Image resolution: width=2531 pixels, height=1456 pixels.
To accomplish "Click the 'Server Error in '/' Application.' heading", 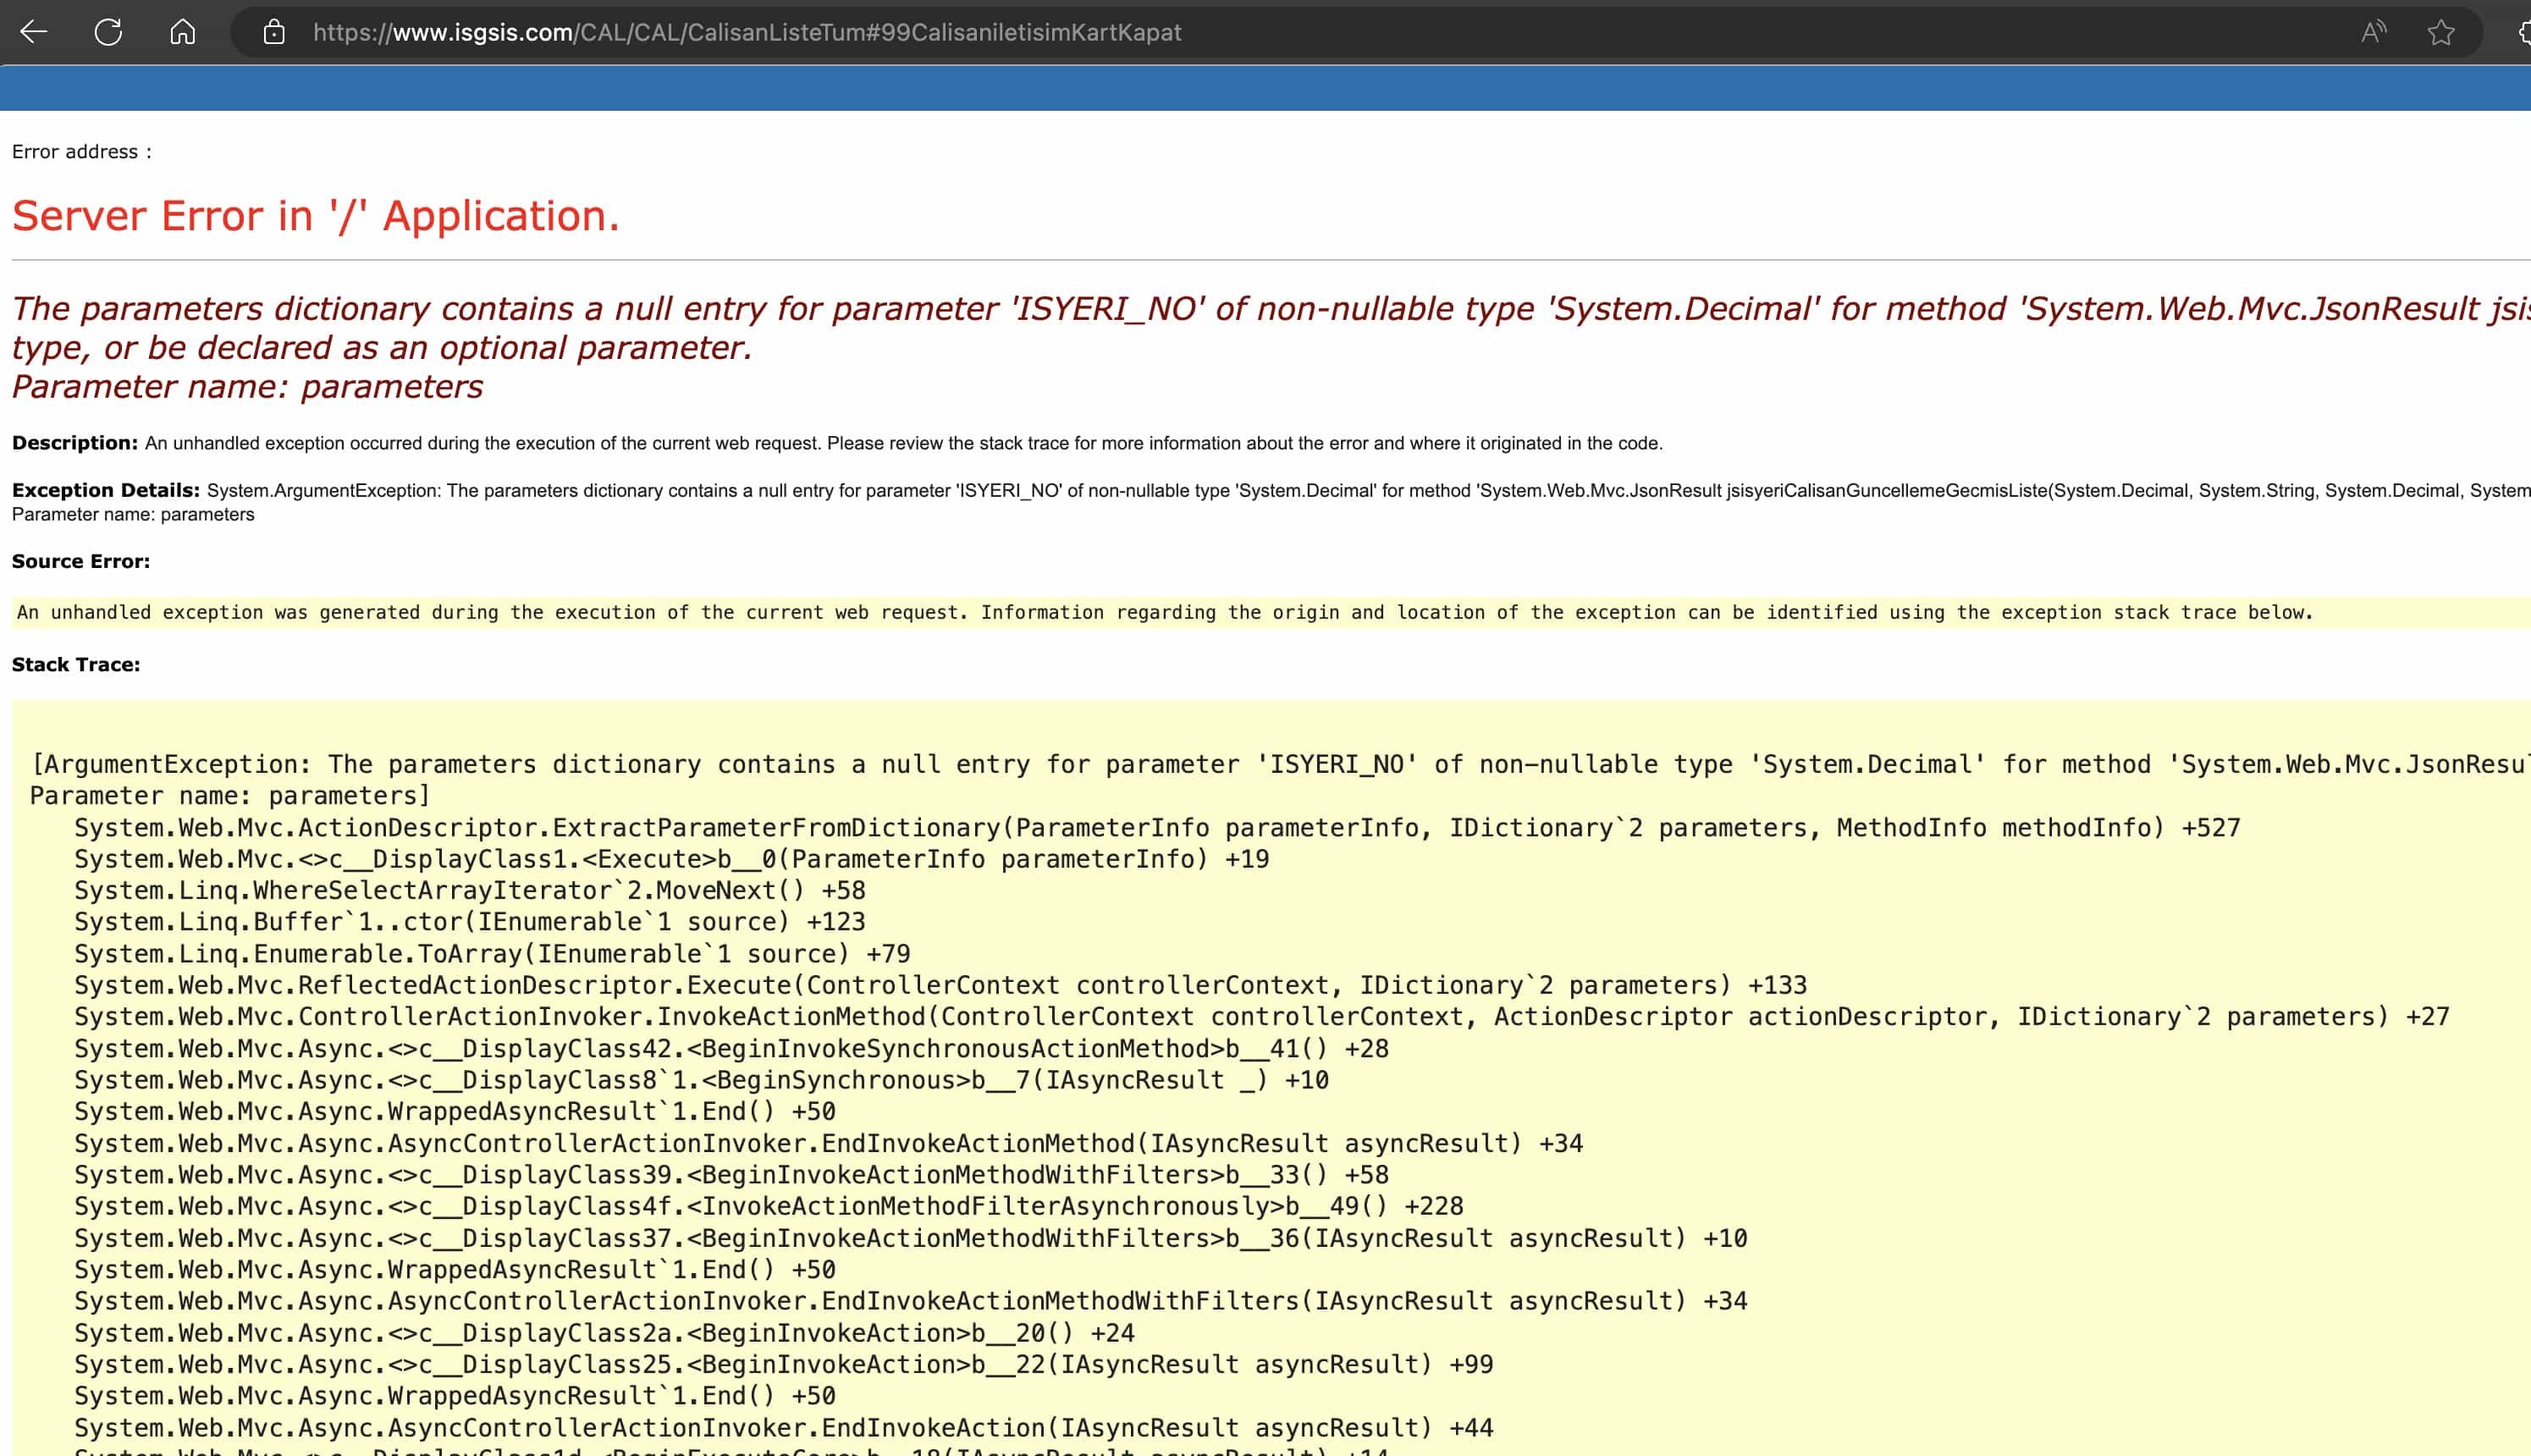I will point(316,216).
